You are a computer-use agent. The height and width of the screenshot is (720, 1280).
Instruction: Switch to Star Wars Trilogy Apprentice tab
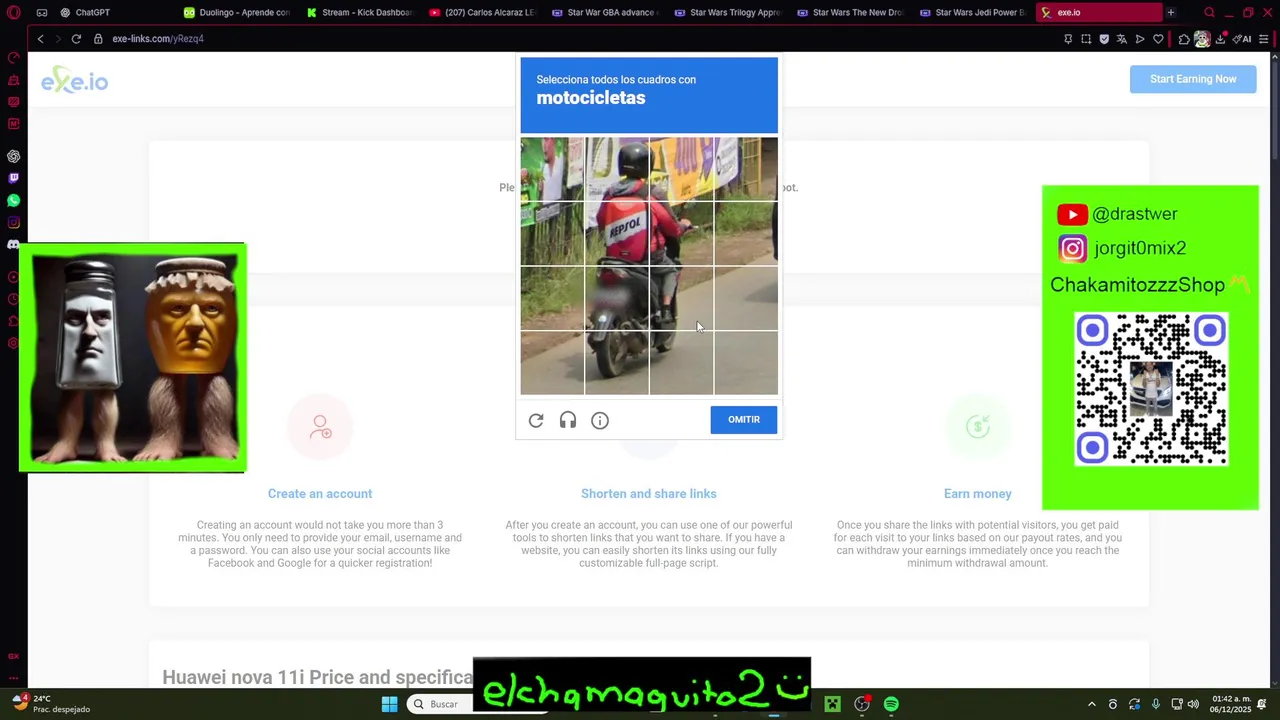(728, 12)
